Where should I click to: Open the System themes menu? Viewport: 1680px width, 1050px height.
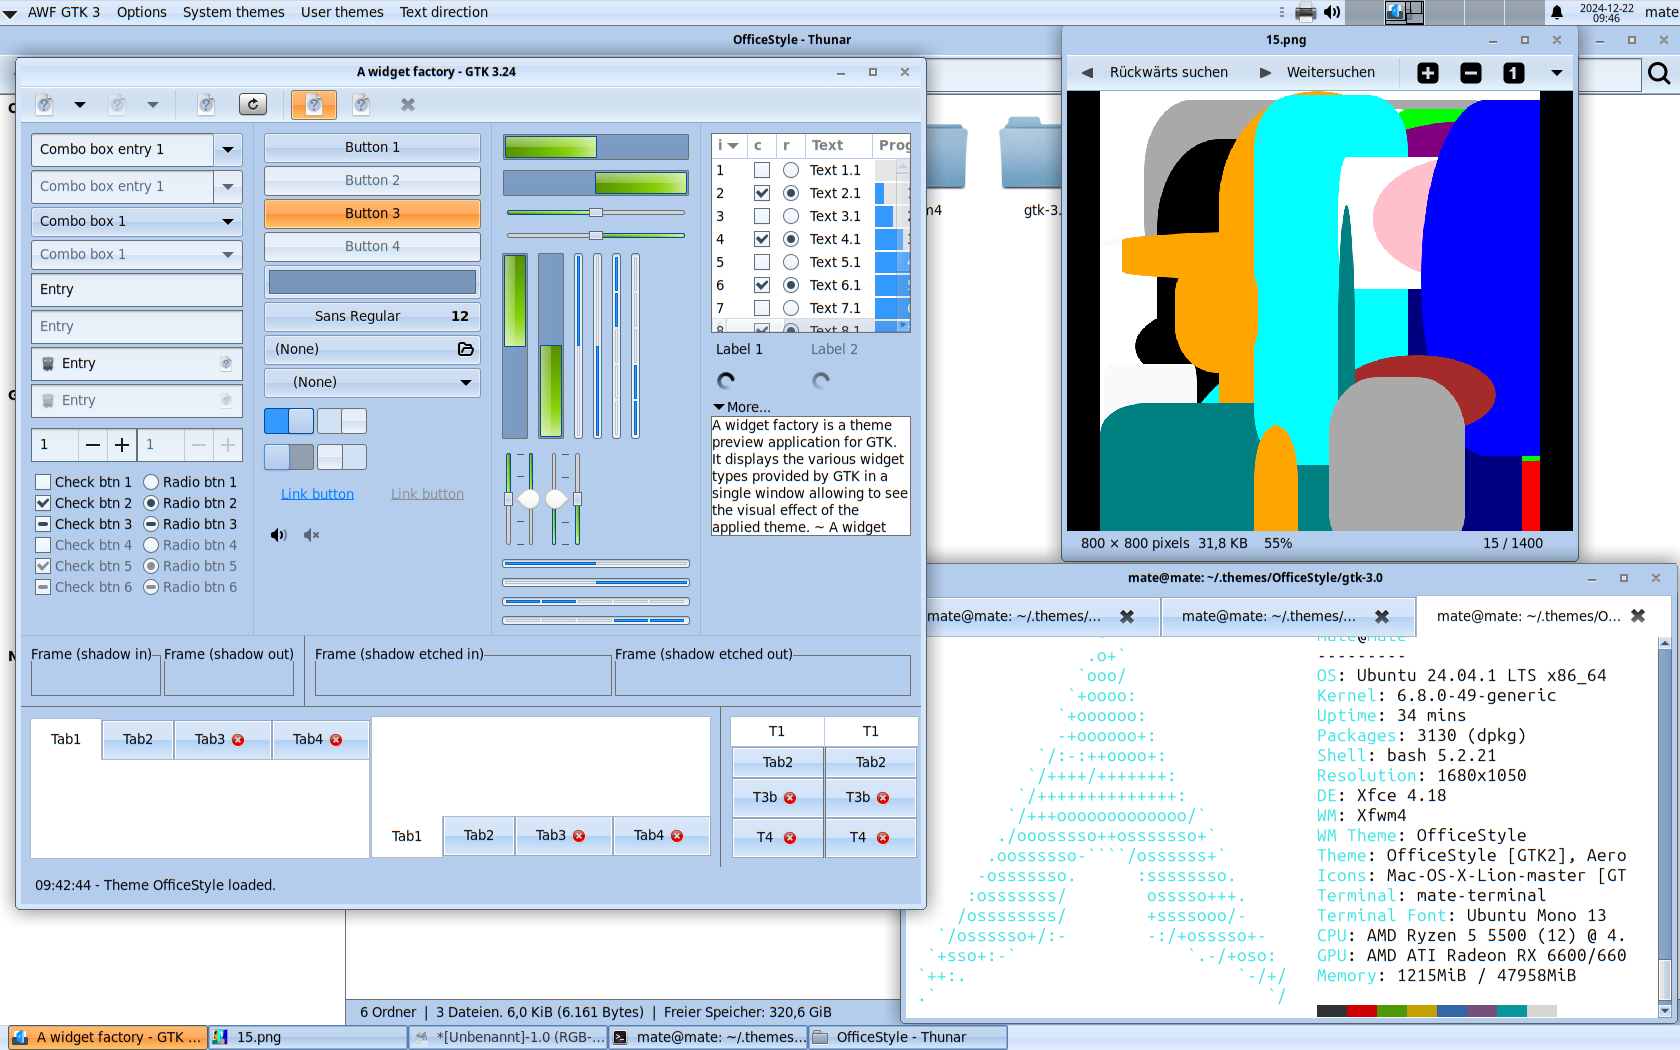234,12
